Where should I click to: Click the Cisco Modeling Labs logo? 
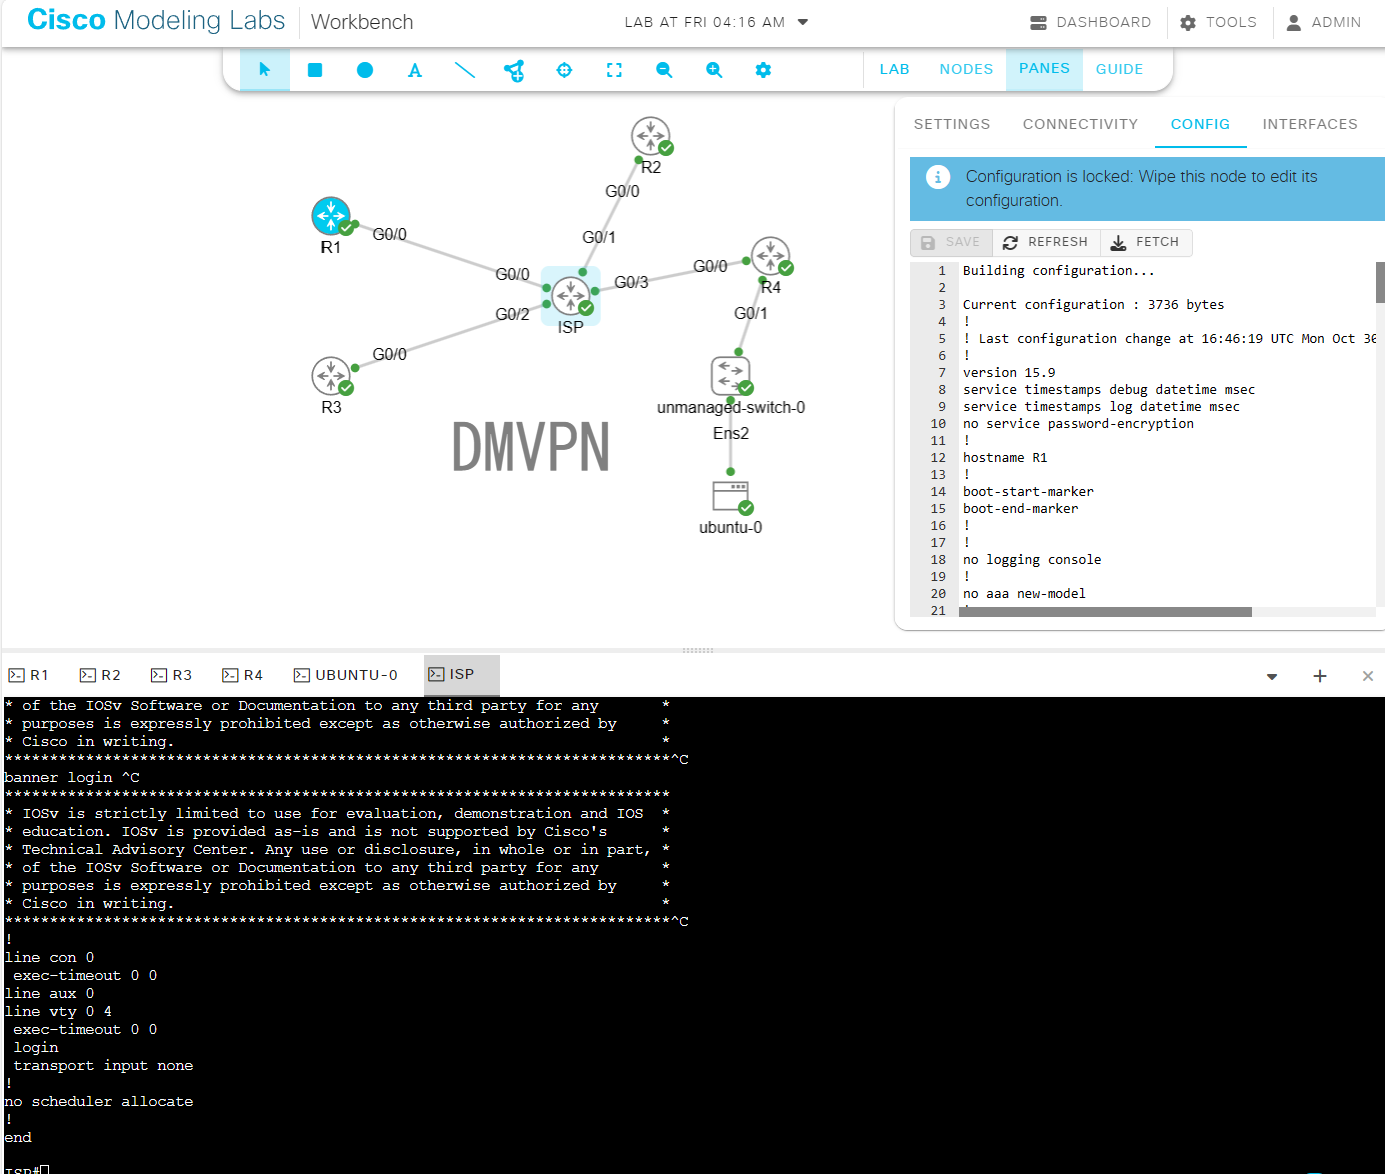coord(156,20)
